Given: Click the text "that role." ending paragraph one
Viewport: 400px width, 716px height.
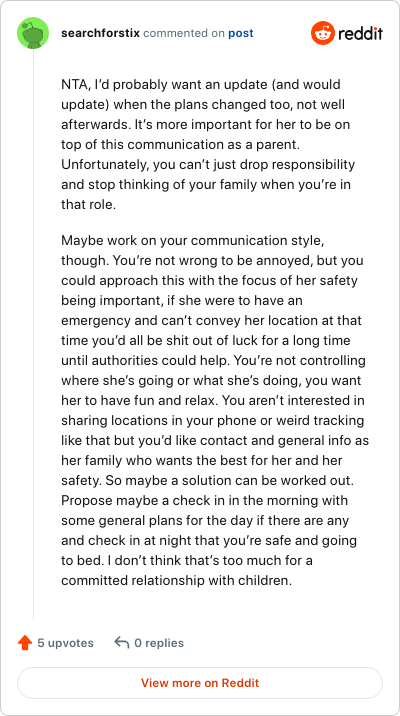Looking at the screenshot, I should coord(89,205).
